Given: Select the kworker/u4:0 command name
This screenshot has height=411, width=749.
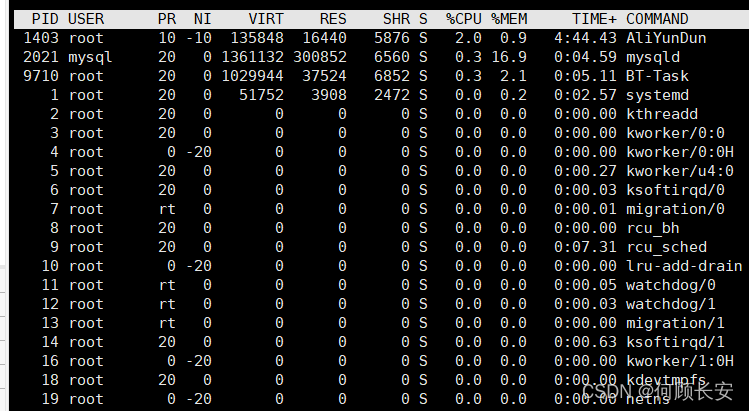Looking at the screenshot, I should pyautogui.click(x=680, y=171).
